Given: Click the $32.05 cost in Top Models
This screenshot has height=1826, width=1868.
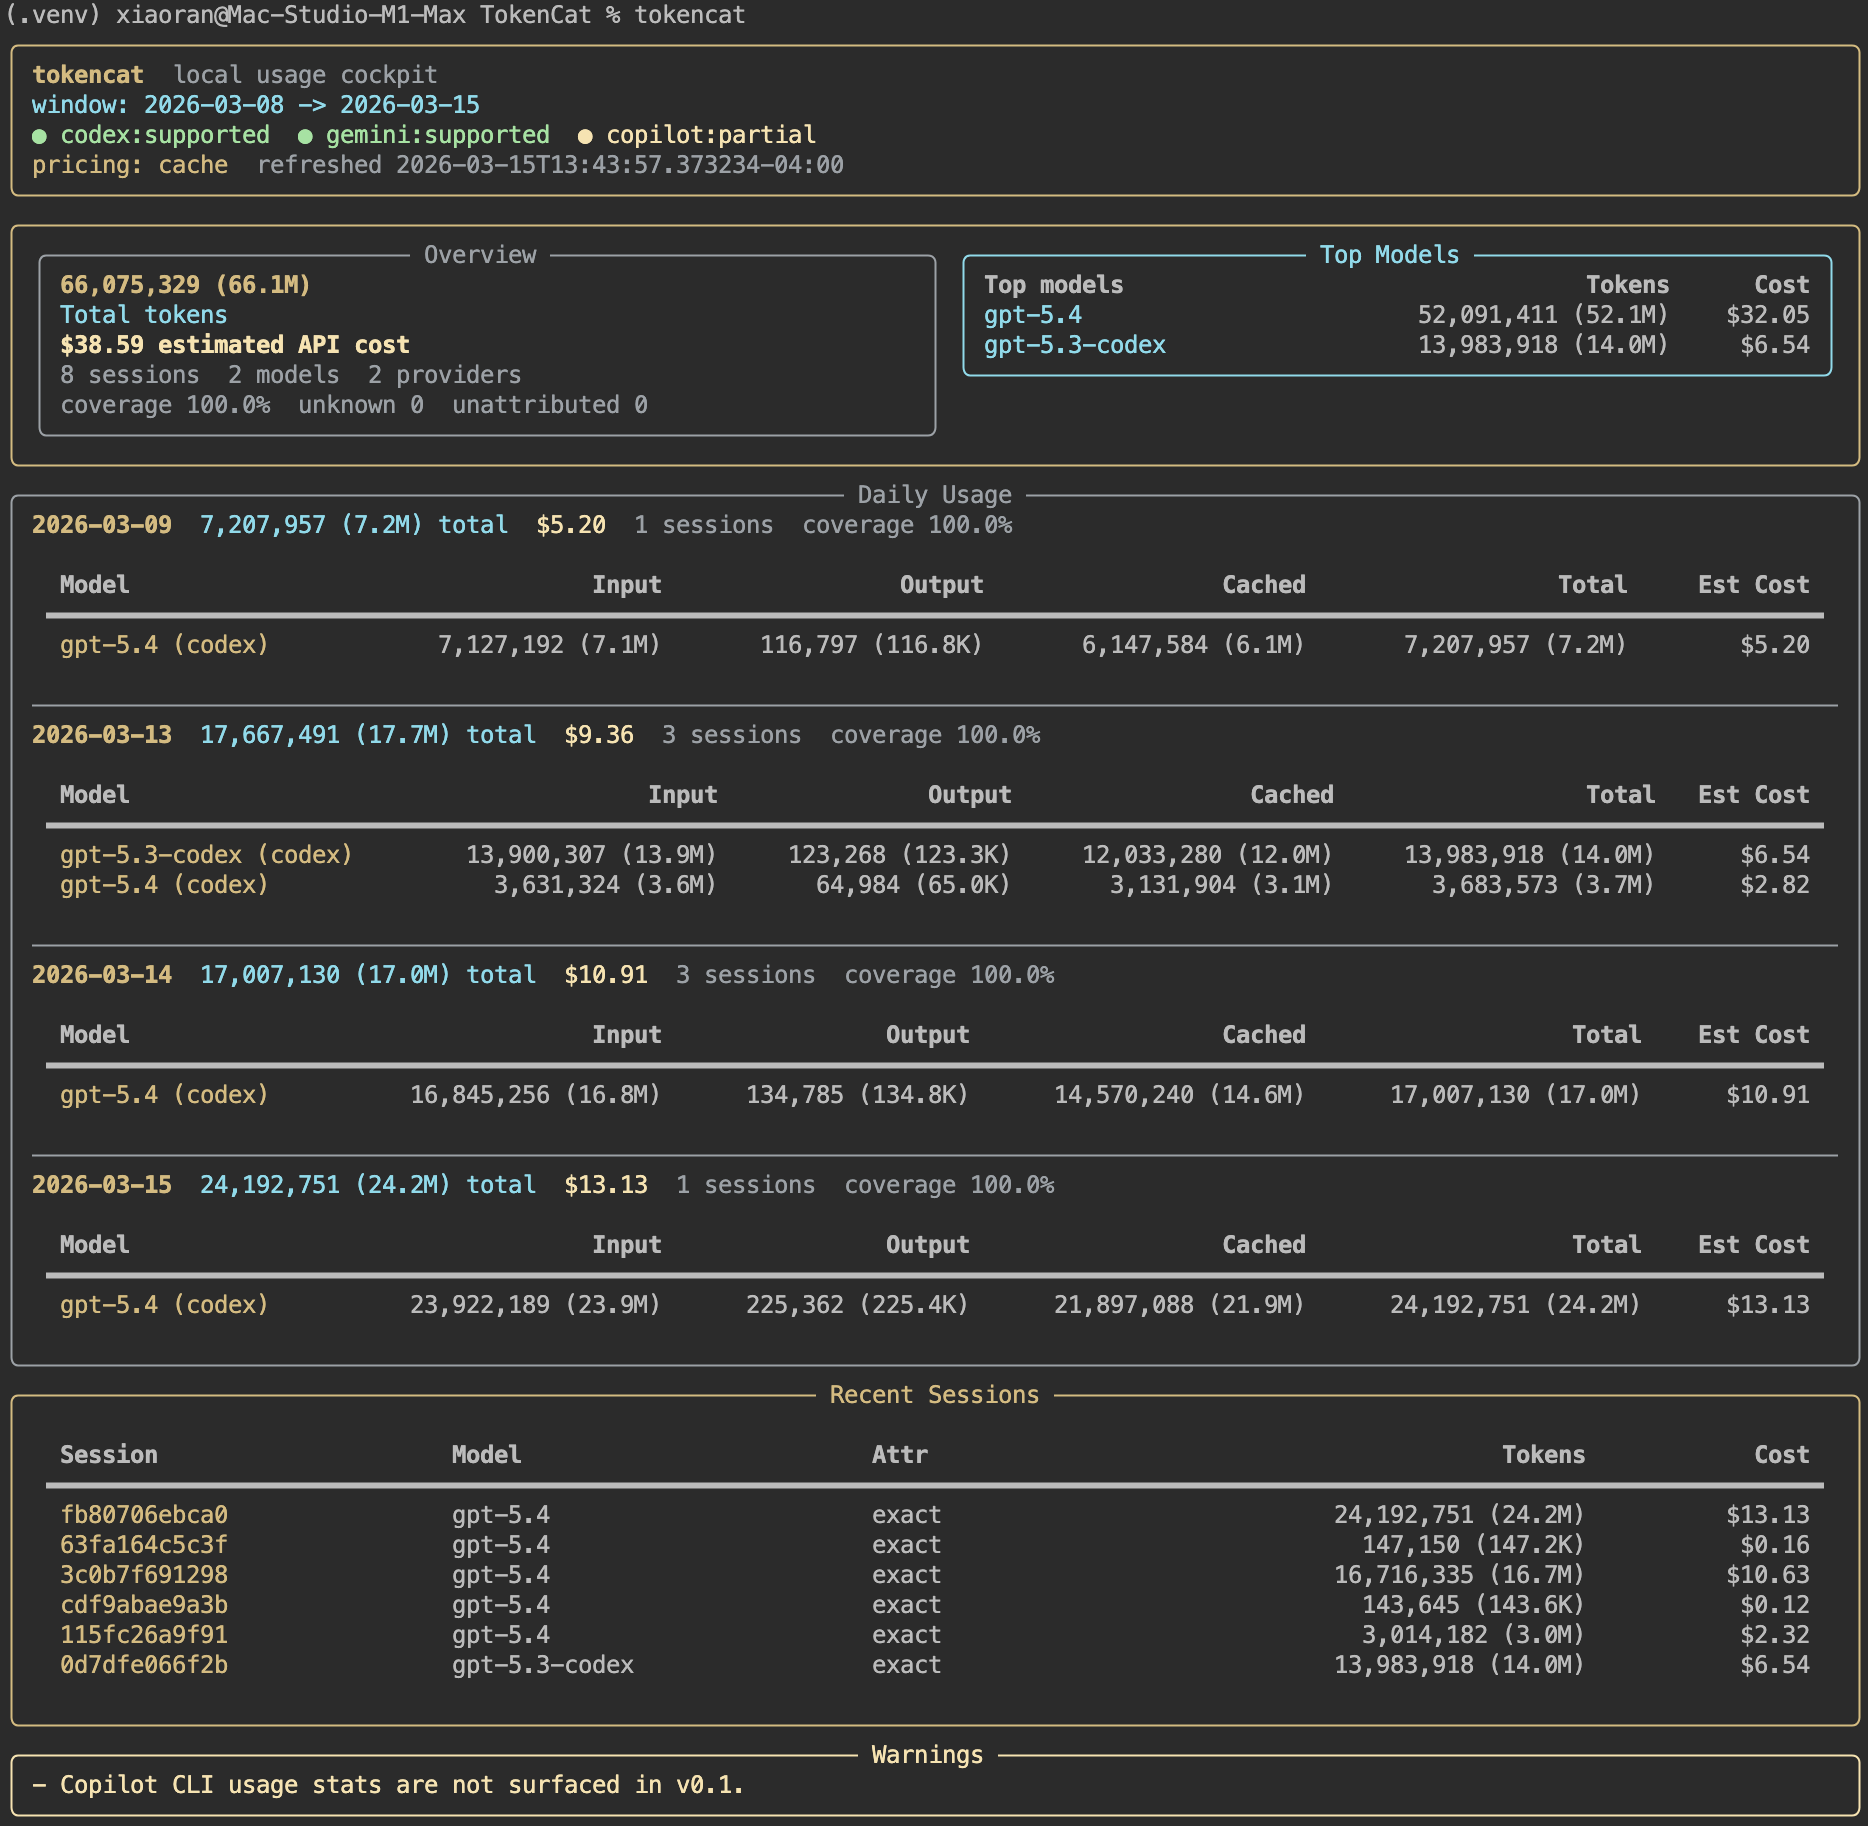Looking at the screenshot, I should point(1768,315).
